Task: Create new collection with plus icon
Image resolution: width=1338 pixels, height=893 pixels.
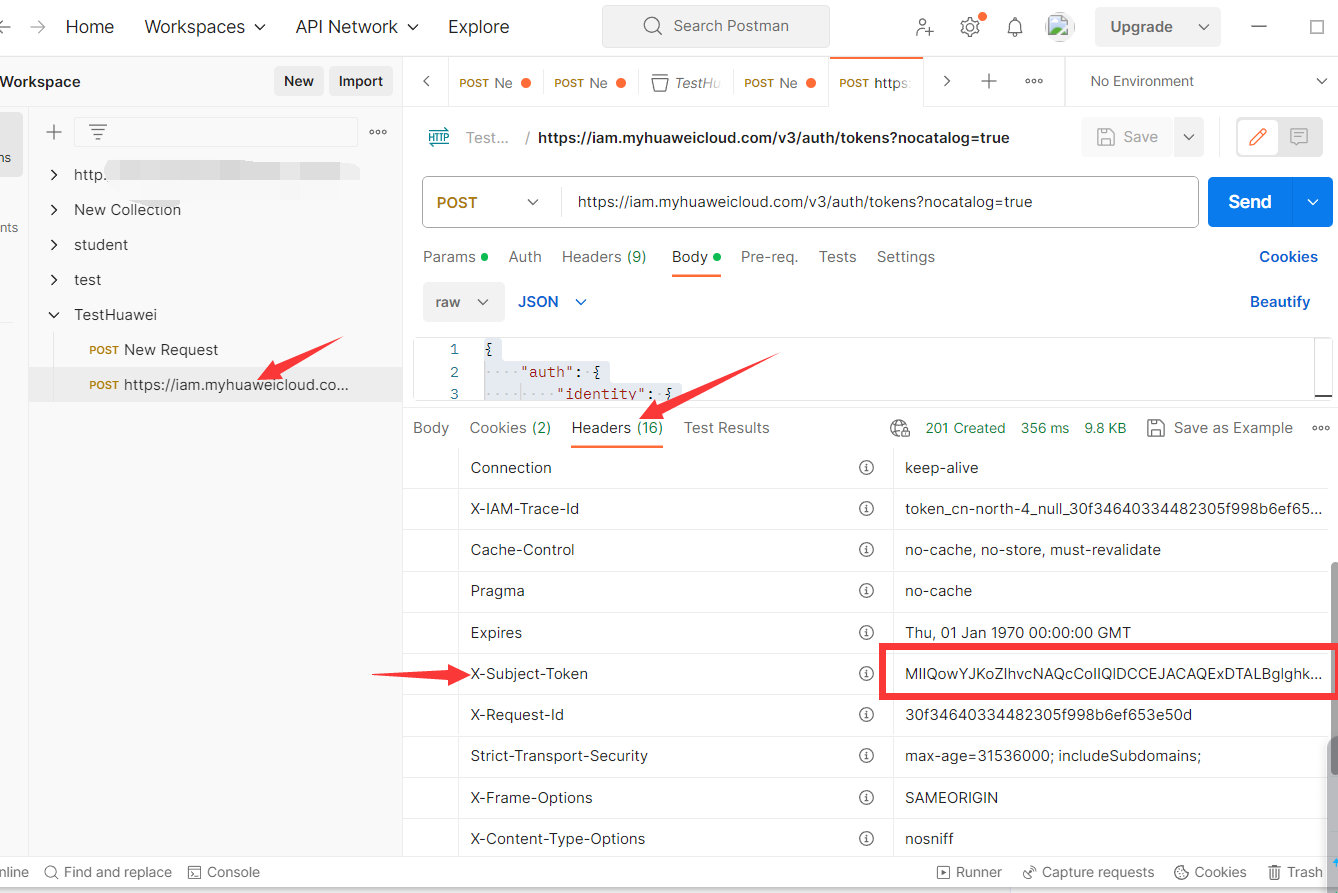Action: [54, 132]
